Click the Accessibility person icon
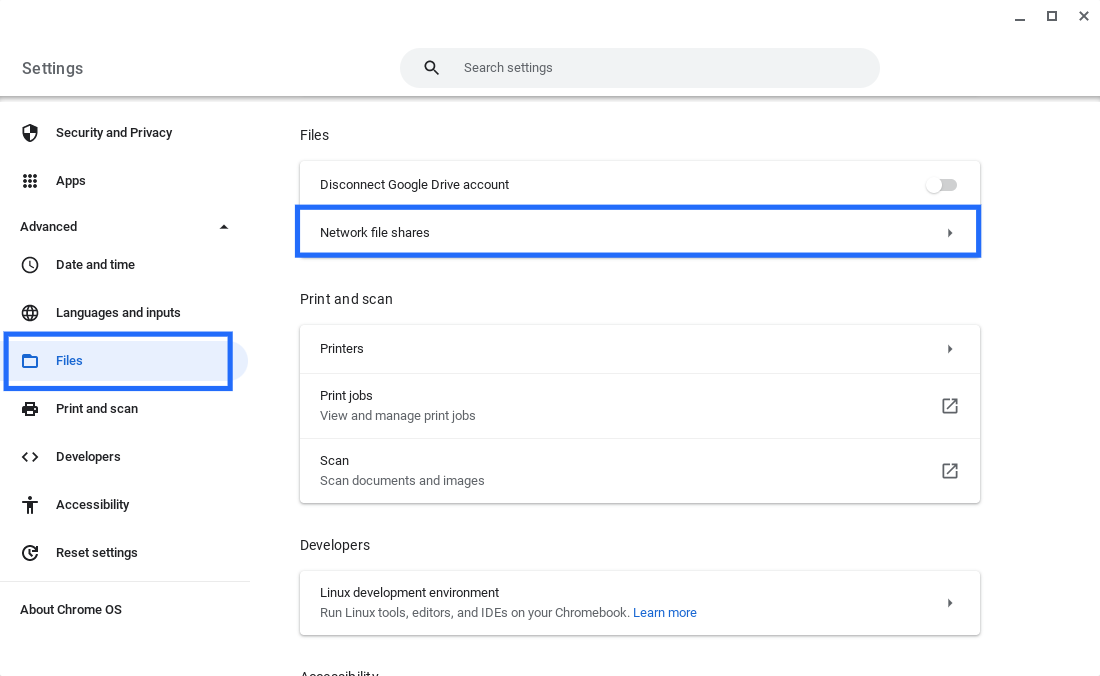This screenshot has width=1100, height=676. pyautogui.click(x=30, y=505)
